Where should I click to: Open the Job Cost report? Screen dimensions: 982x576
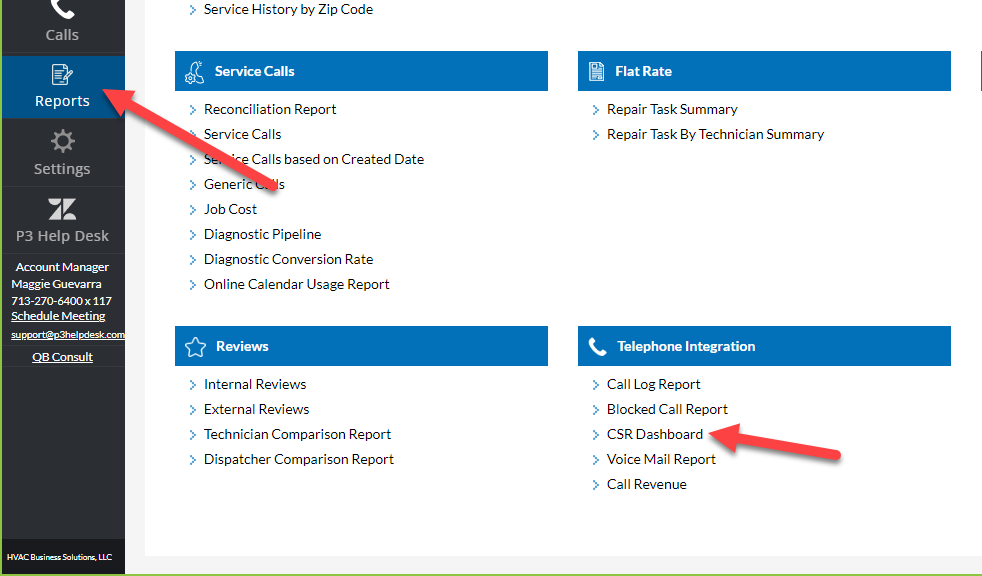tap(230, 210)
